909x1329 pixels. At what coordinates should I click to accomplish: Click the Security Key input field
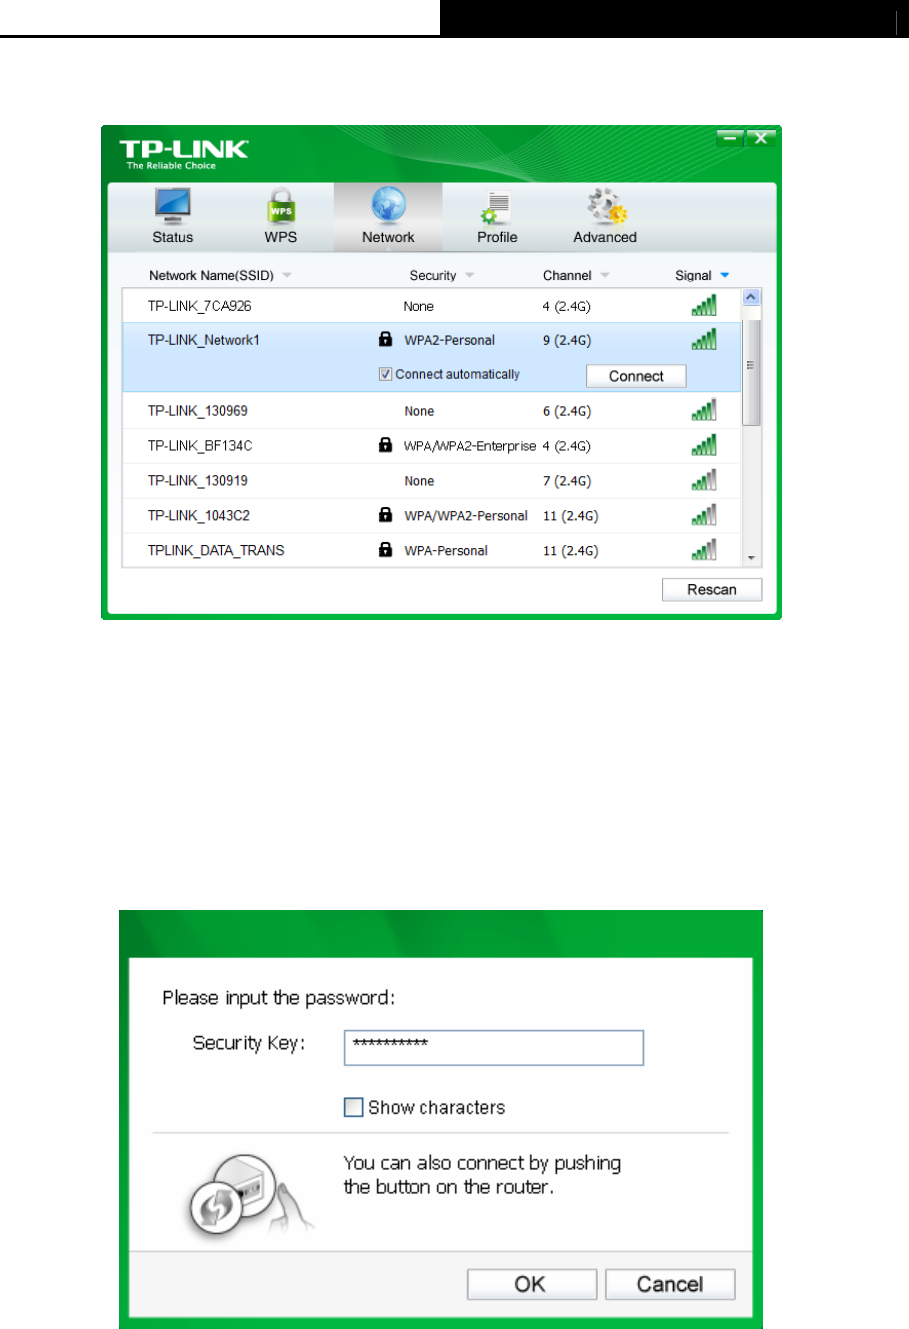(494, 1048)
